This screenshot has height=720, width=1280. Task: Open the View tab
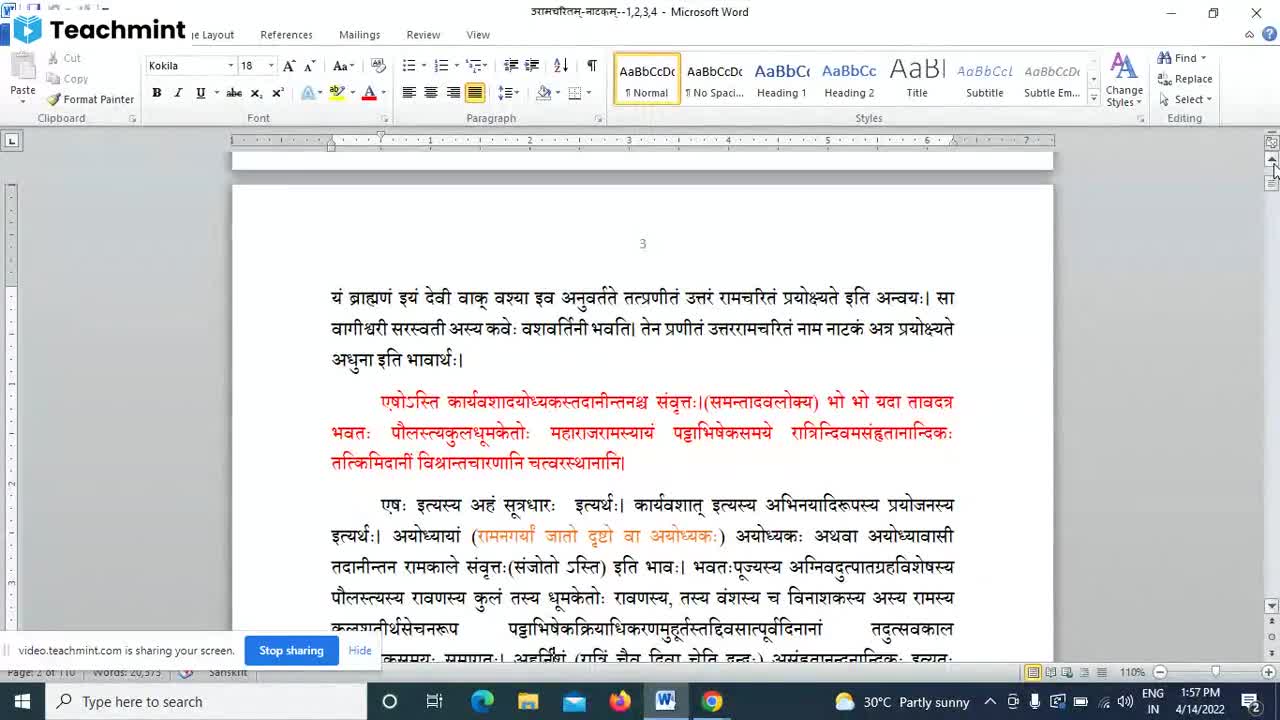click(x=478, y=35)
